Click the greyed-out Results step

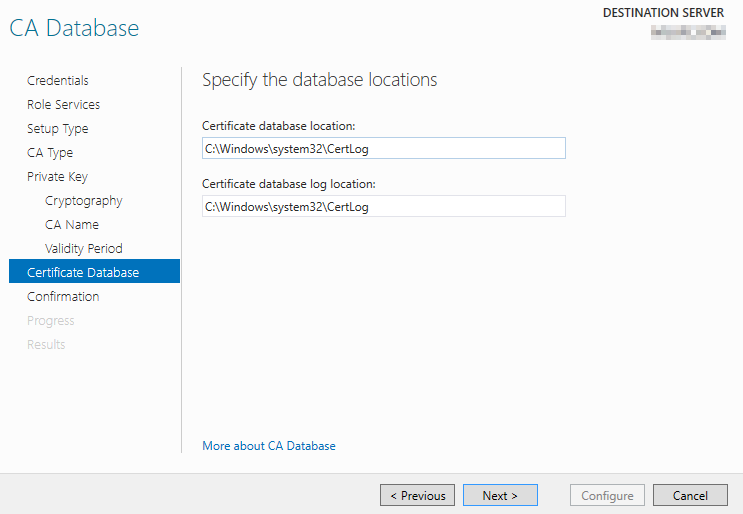pyautogui.click(x=46, y=345)
